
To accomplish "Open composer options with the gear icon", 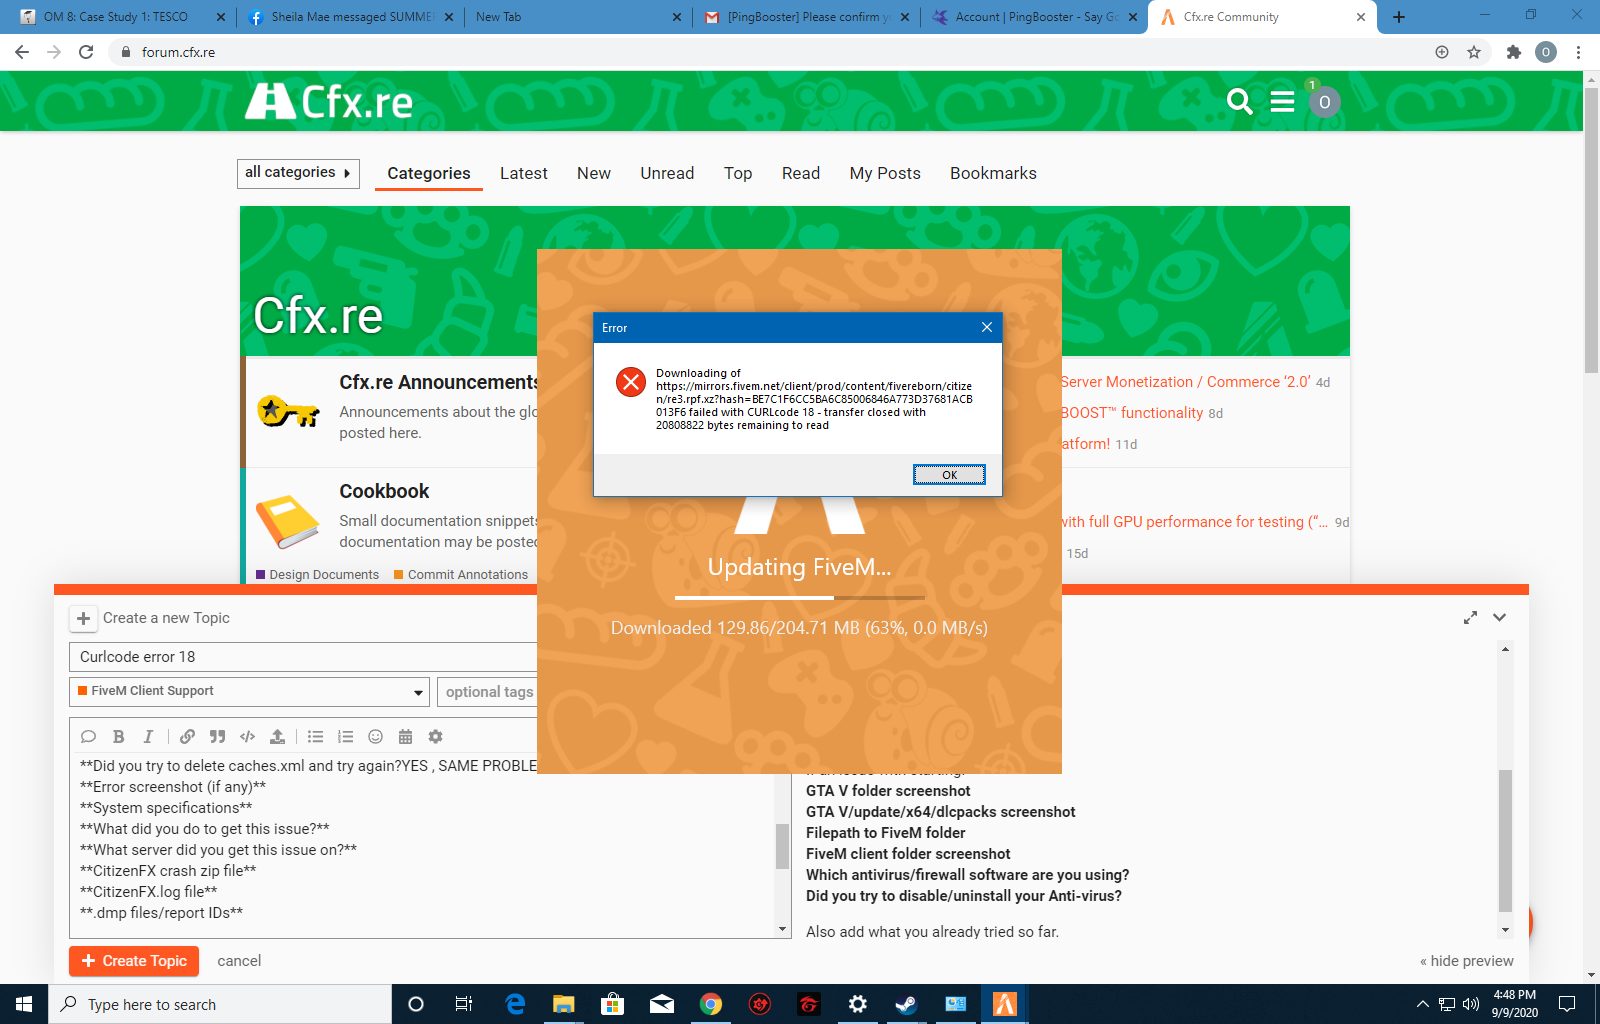I will pyautogui.click(x=435, y=737).
